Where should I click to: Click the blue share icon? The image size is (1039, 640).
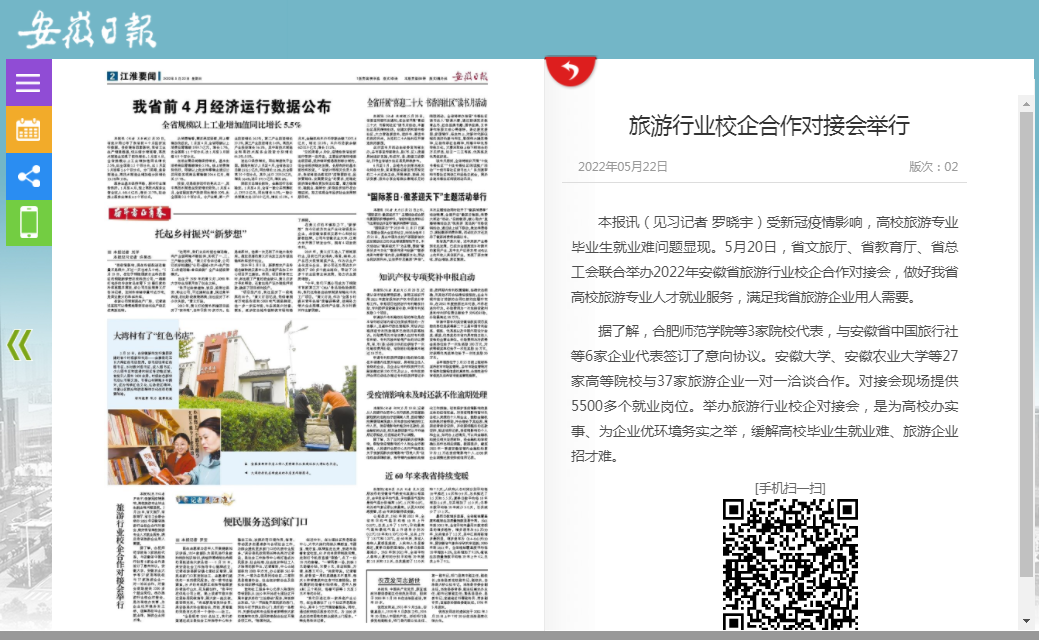coord(28,177)
